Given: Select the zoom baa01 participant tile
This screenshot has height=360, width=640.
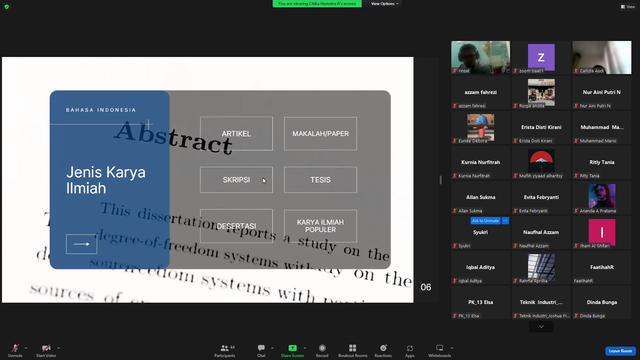Looking at the screenshot, I should [x=541, y=58].
